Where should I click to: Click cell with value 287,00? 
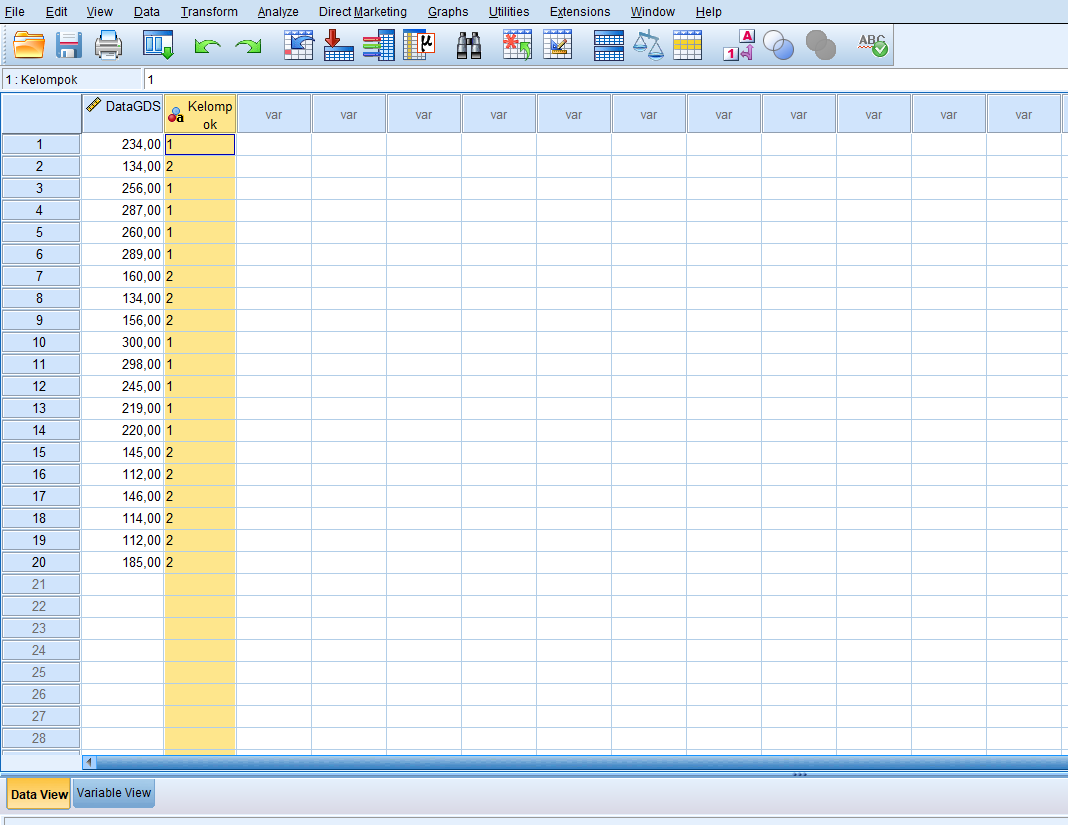click(123, 211)
